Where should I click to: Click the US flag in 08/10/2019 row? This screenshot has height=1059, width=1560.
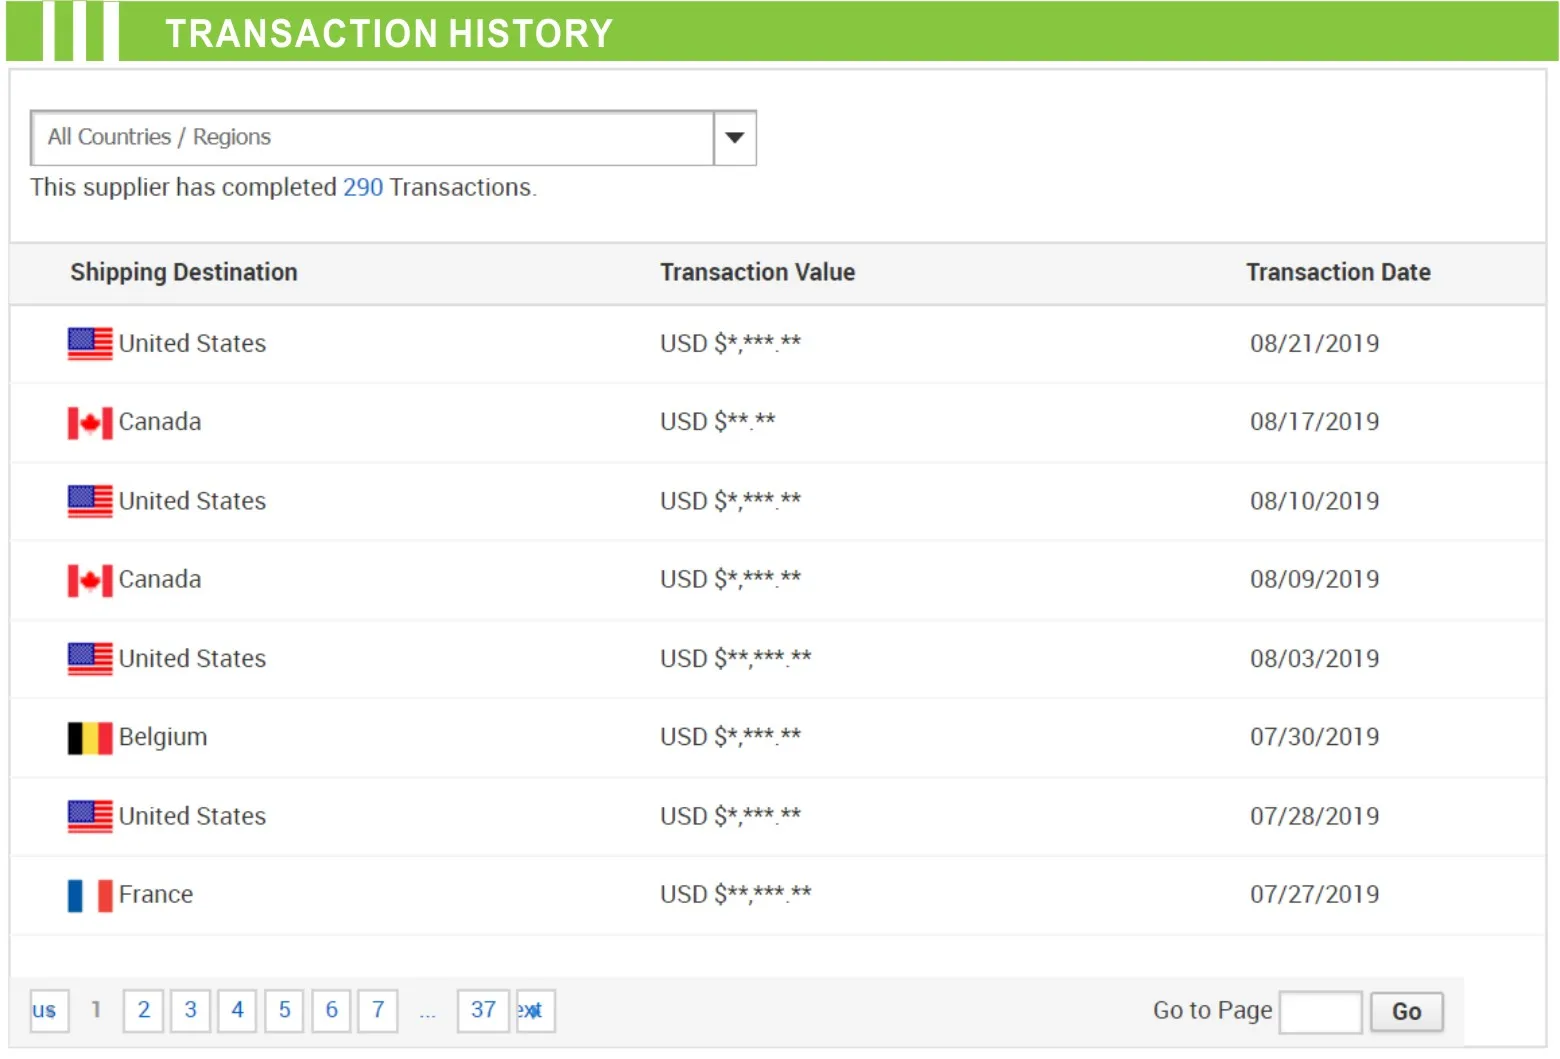click(90, 501)
